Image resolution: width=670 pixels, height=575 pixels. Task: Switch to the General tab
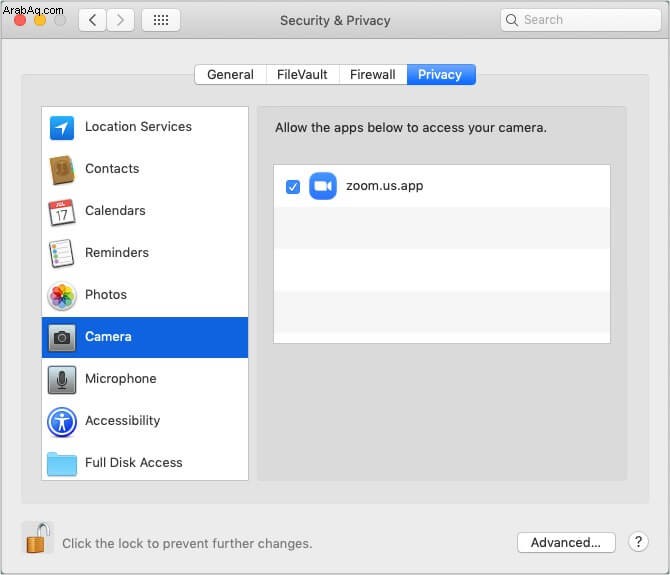(230, 75)
